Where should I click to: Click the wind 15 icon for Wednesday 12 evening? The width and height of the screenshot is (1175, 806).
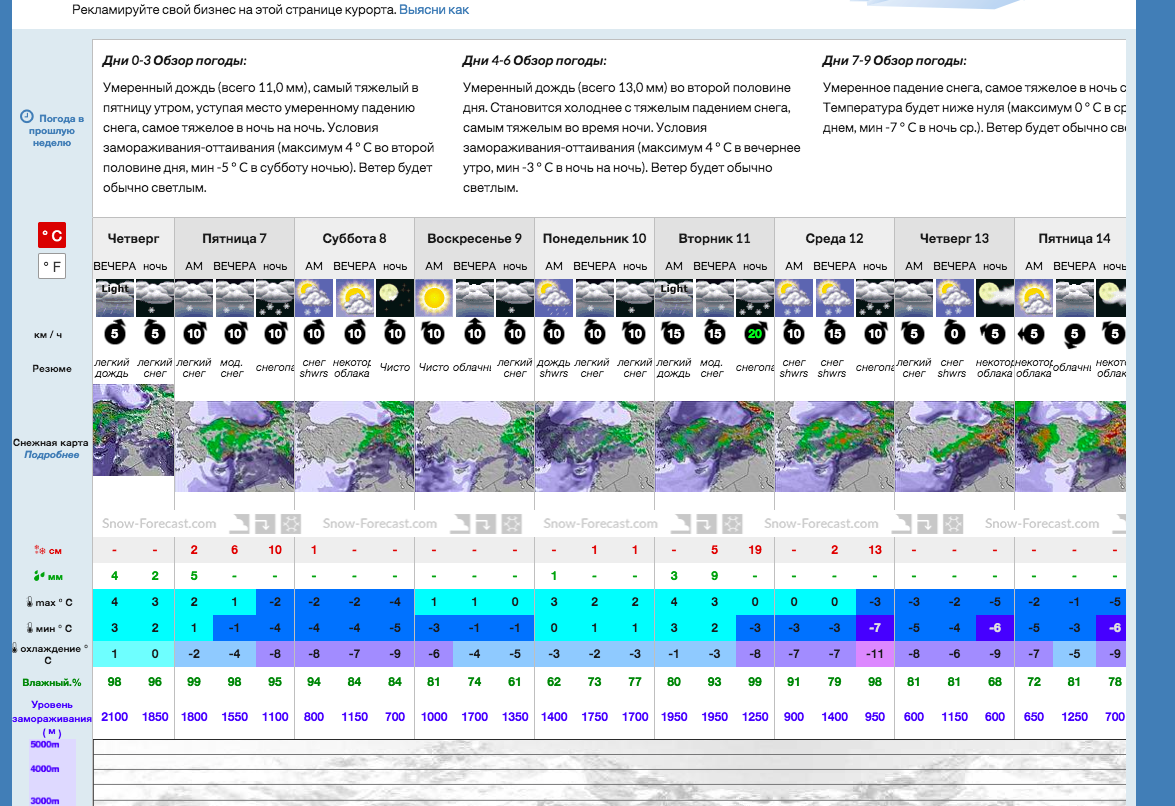[x=834, y=333]
